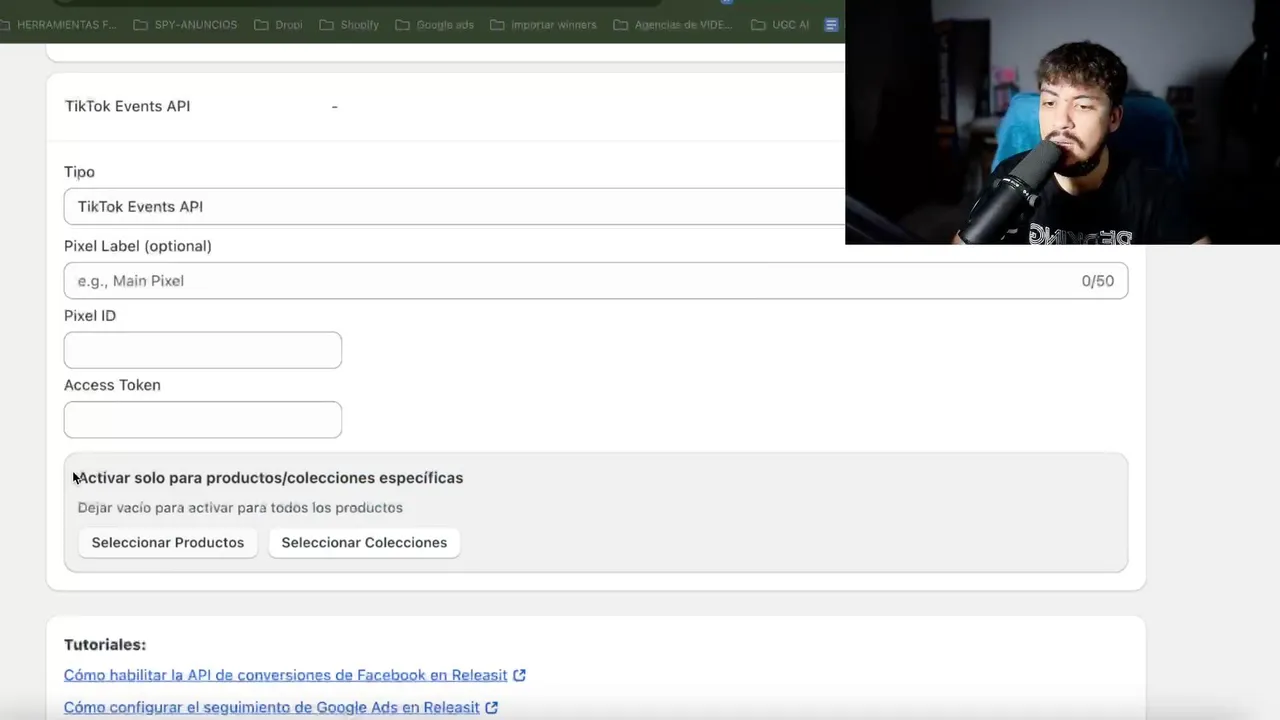Click the webcam video overlay

tap(1062, 122)
